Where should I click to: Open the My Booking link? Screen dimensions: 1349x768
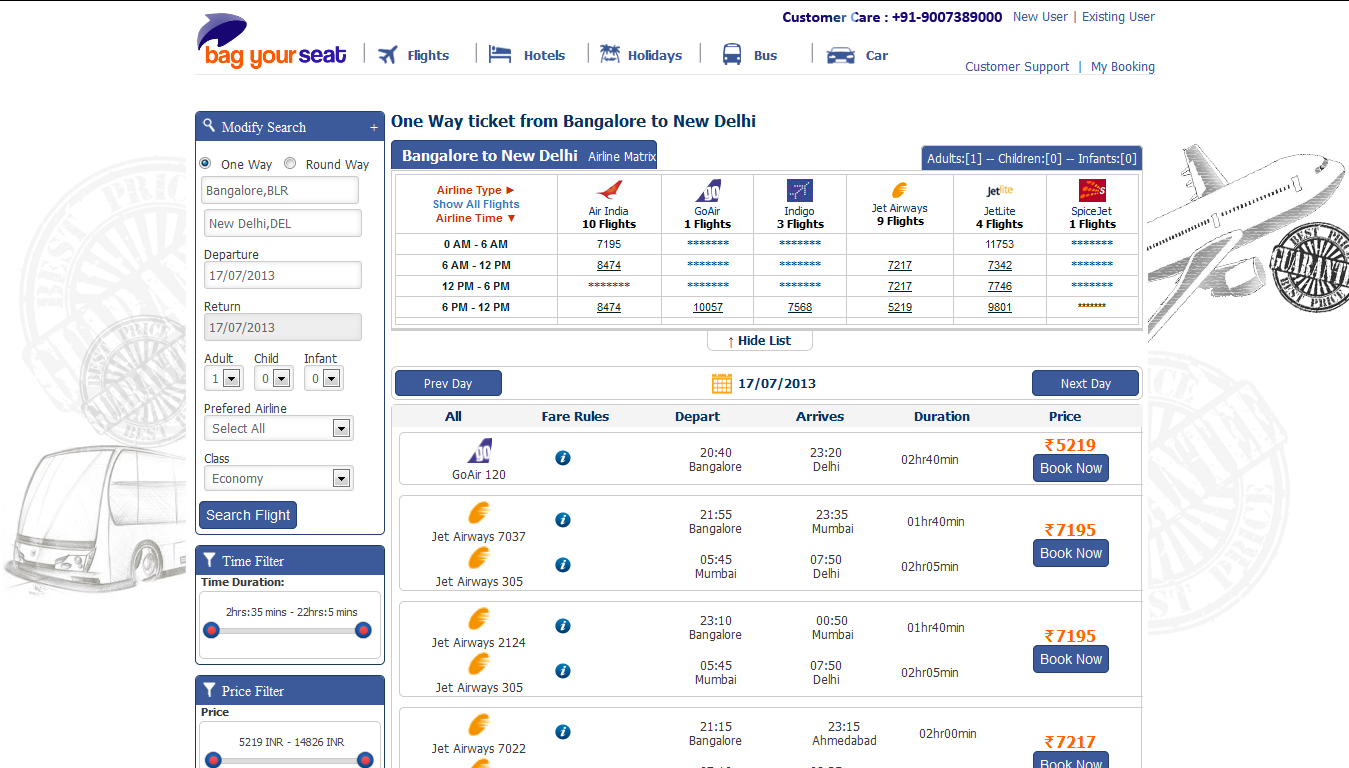[x=1123, y=67]
